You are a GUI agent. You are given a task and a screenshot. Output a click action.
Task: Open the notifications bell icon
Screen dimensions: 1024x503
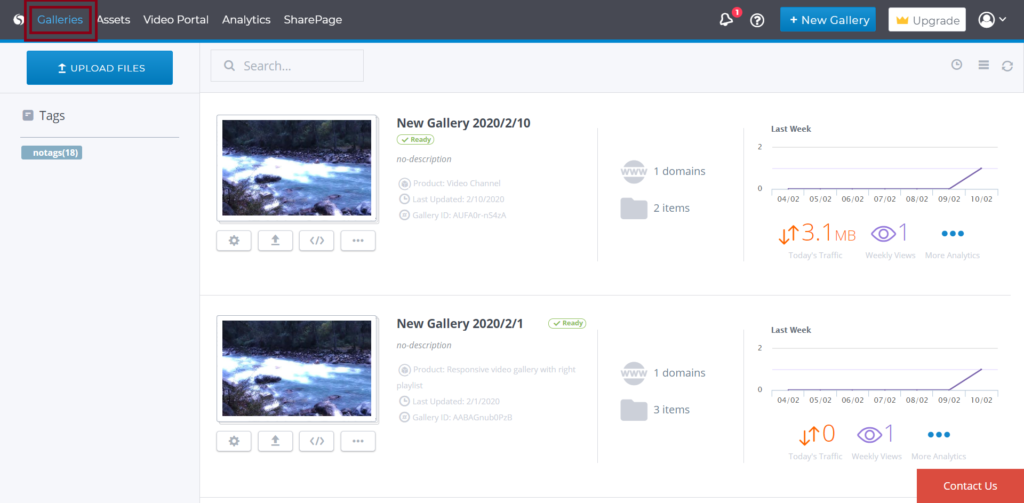[726, 20]
